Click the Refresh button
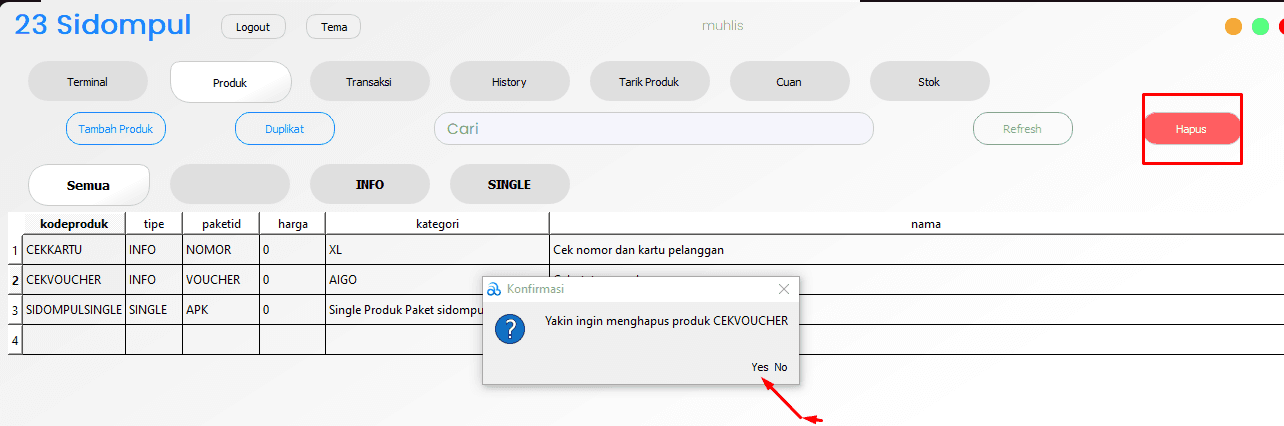The width and height of the screenshot is (1284, 426). point(1023,129)
